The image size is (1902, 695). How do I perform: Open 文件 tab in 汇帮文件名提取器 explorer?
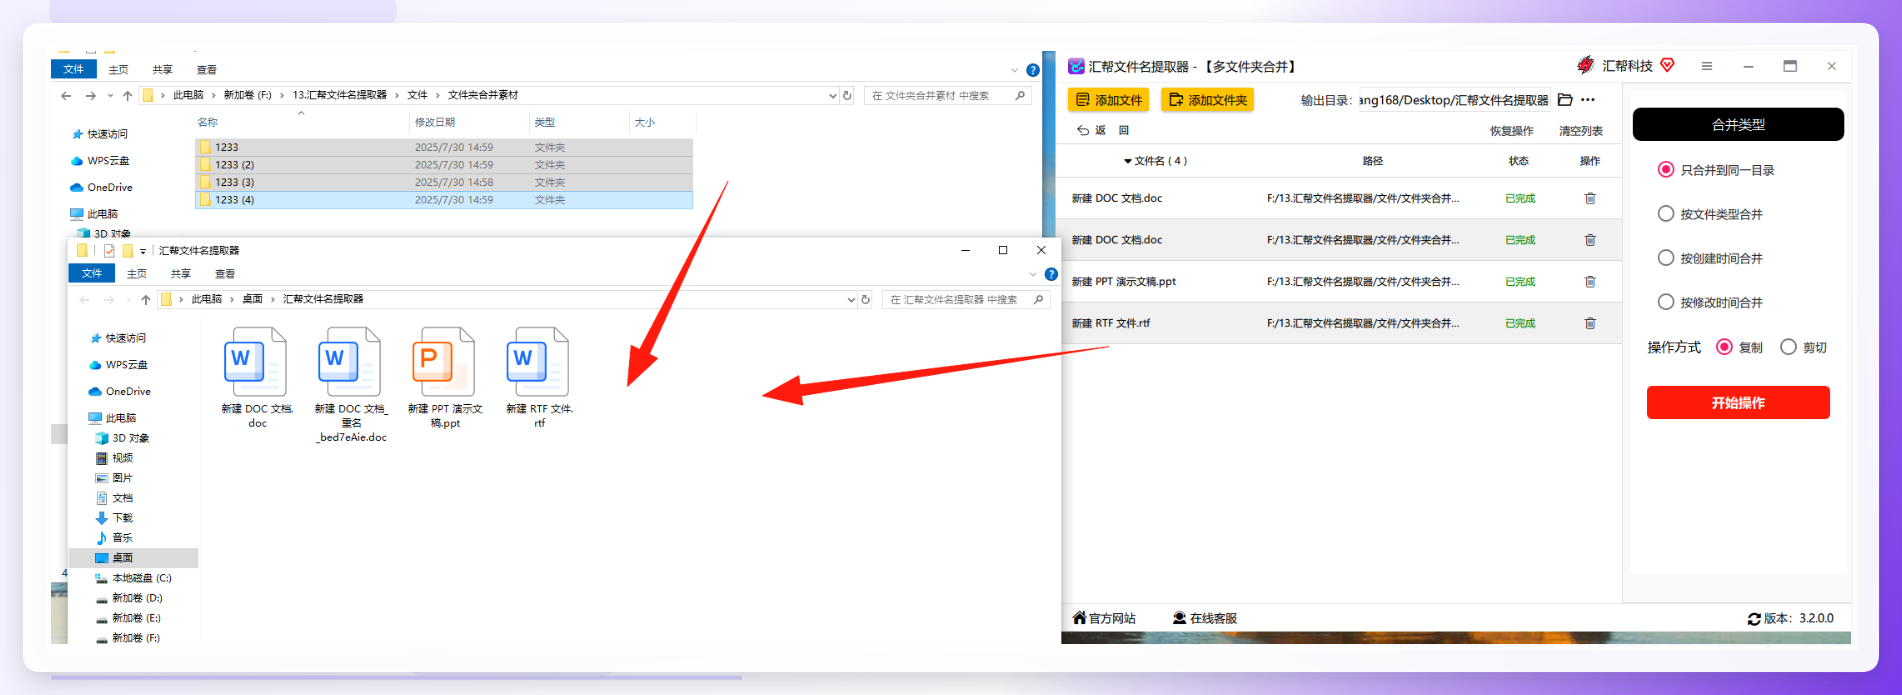tap(92, 273)
